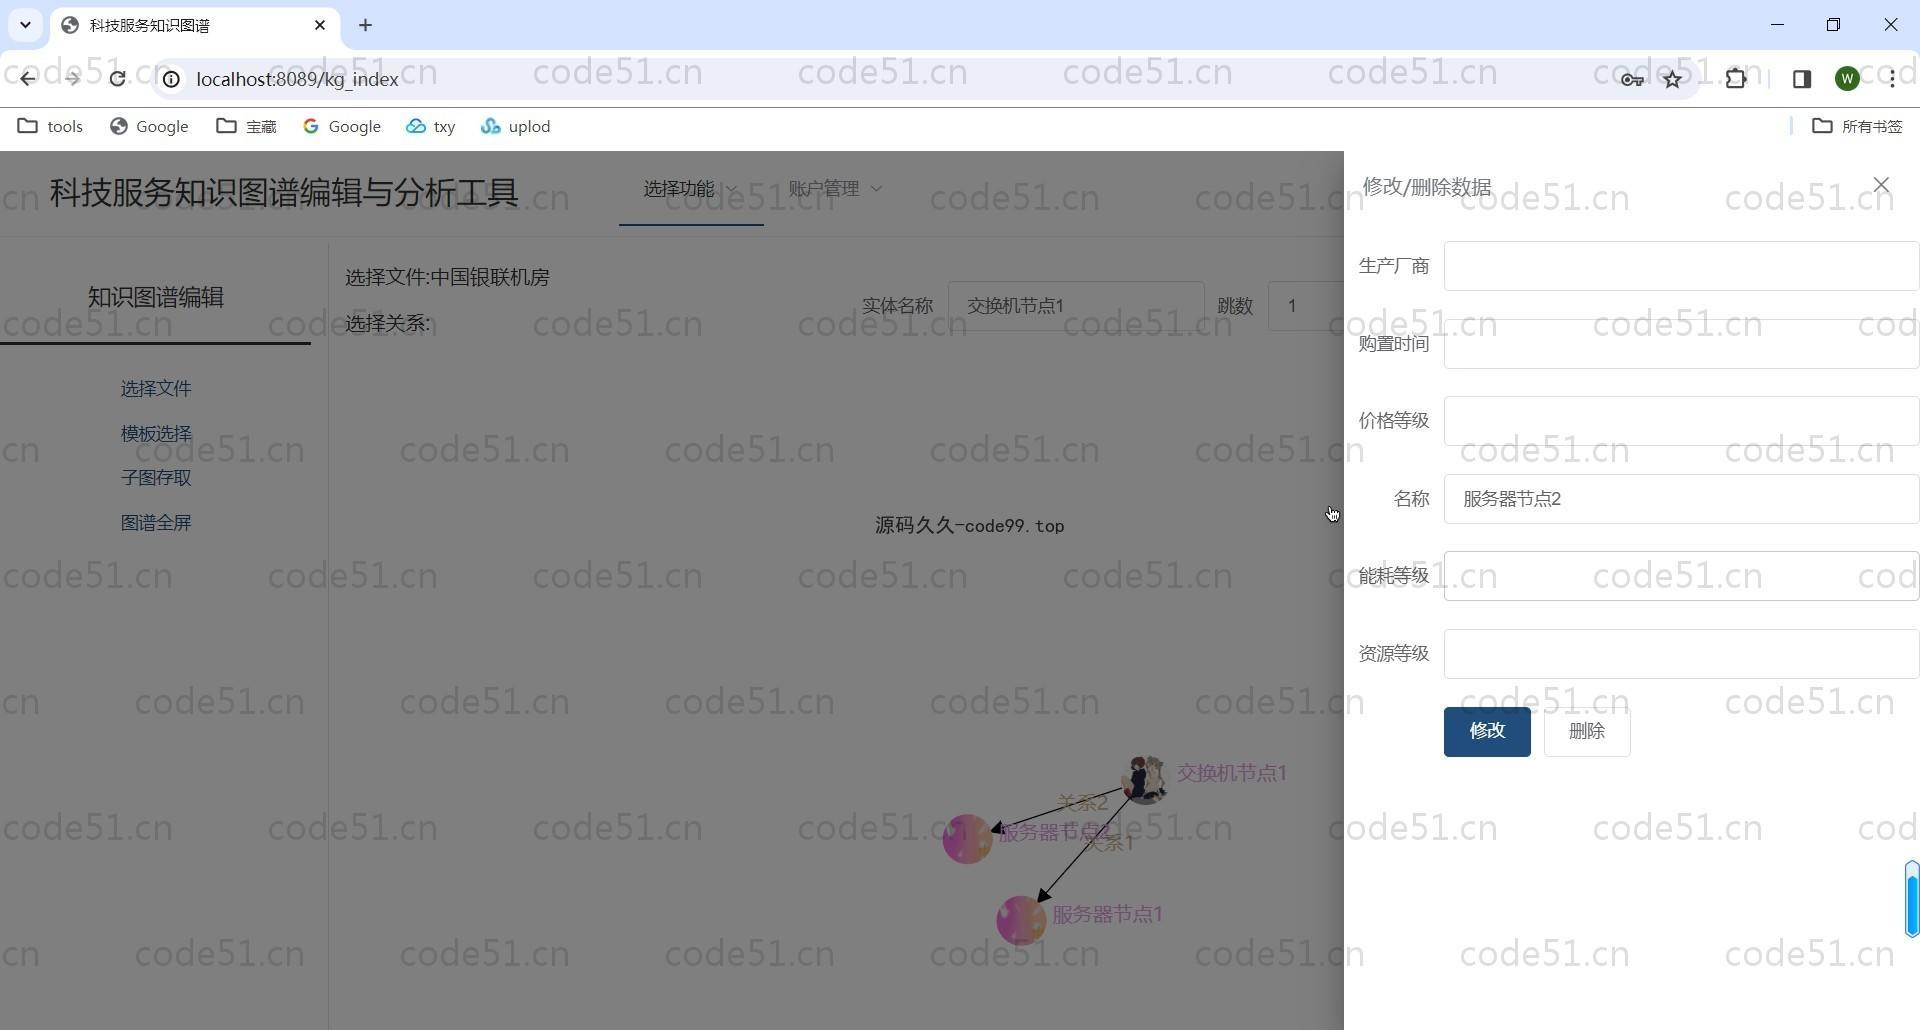Image resolution: width=1920 pixels, height=1030 pixels.
Task: Close the 修改/删除数据 drawer panel
Action: pyautogui.click(x=1881, y=185)
